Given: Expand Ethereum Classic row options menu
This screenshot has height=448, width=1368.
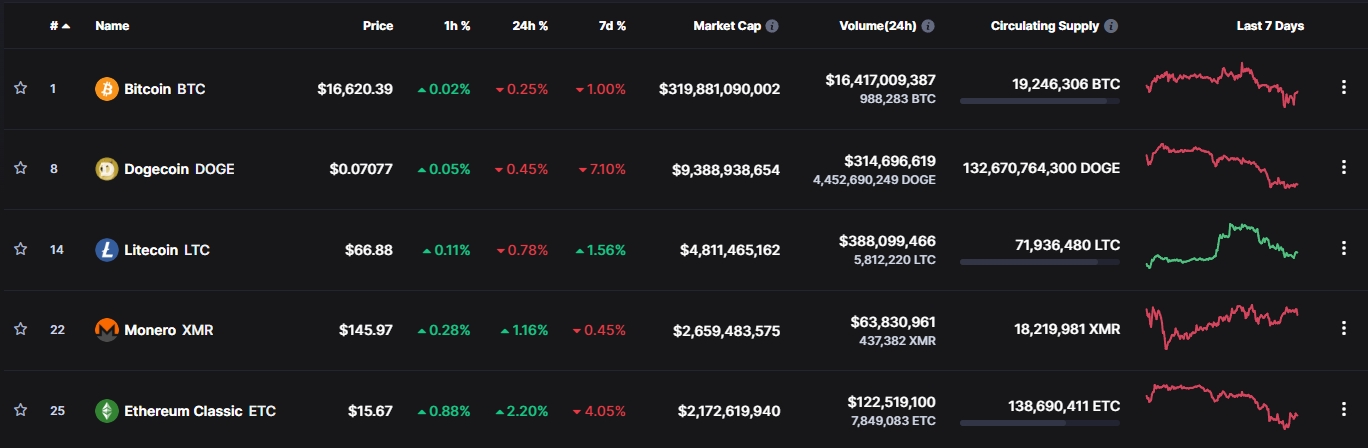Looking at the screenshot, I should pyautogui.click(x=1344, y=410).
